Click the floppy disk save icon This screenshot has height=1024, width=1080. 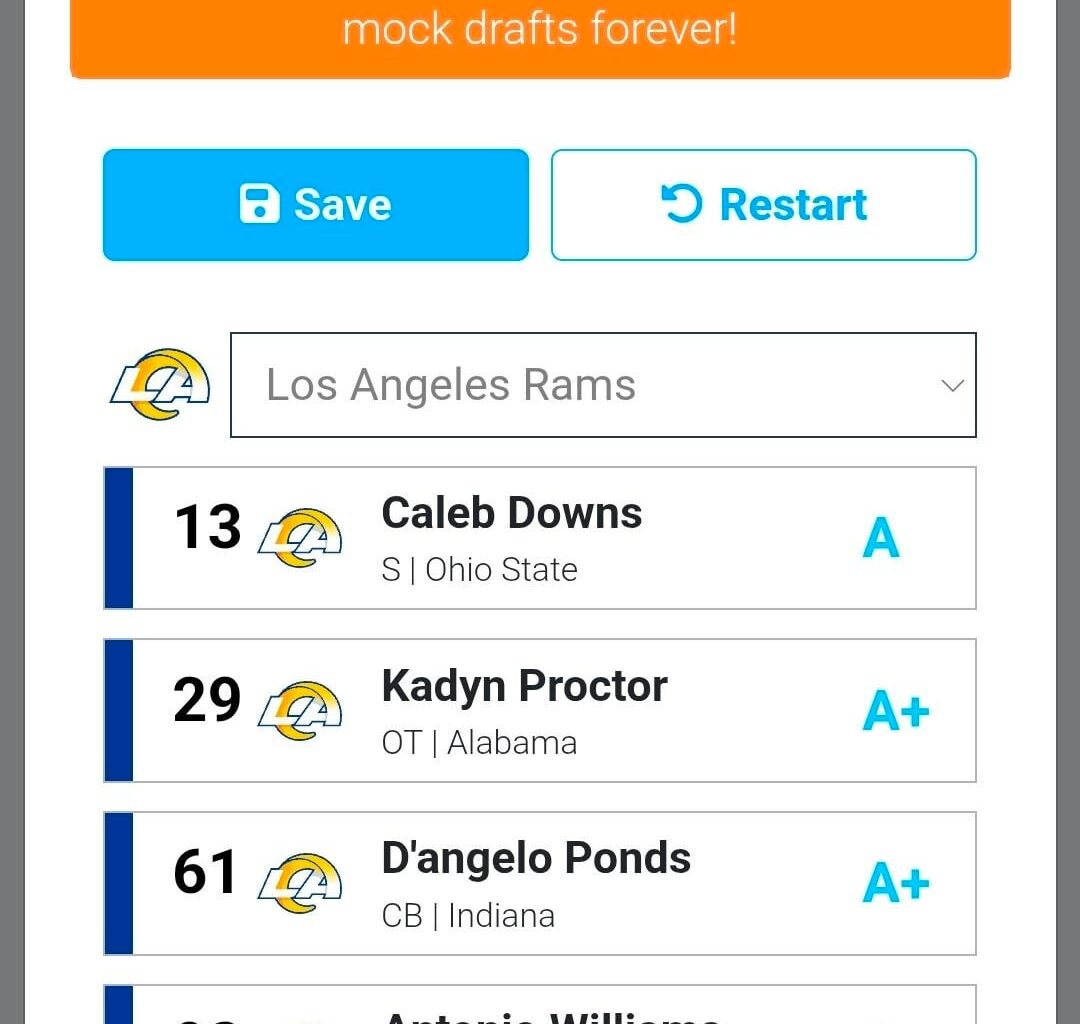pyautogui.click(x=262, y=204)
